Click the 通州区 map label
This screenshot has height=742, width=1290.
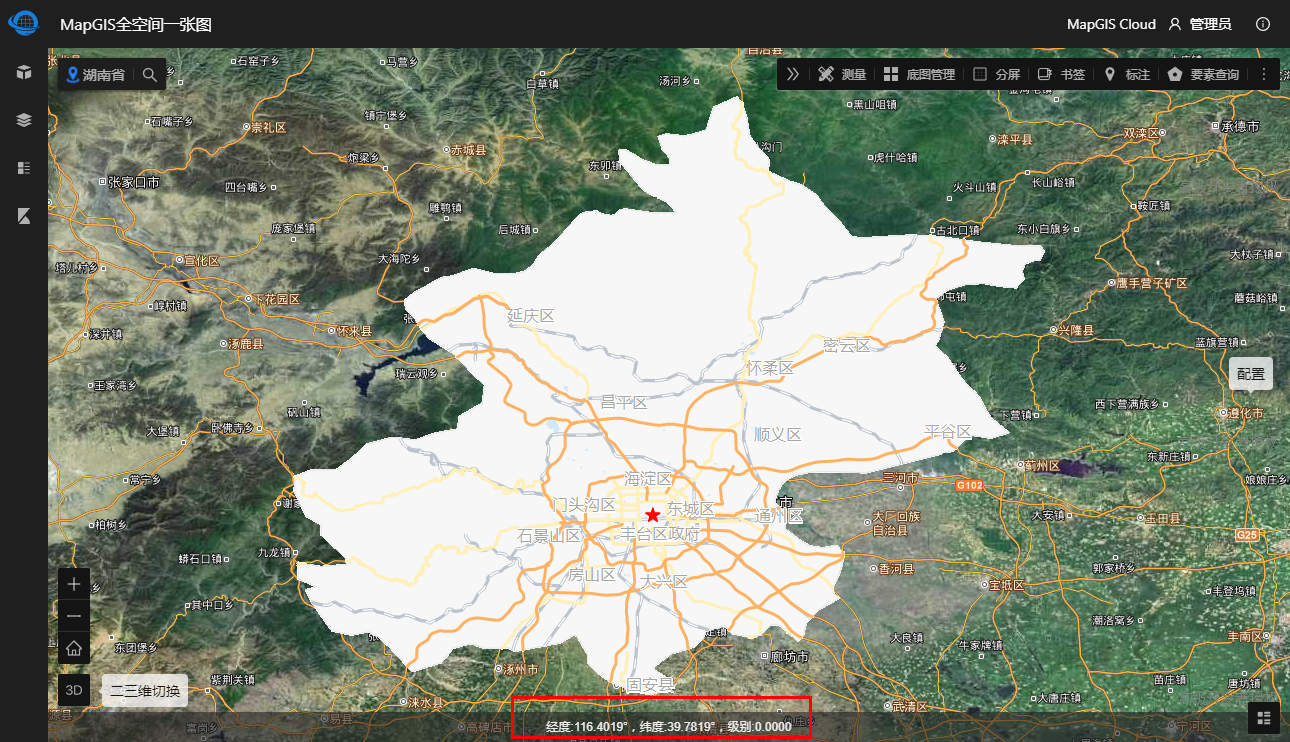[x=780, y=516]
